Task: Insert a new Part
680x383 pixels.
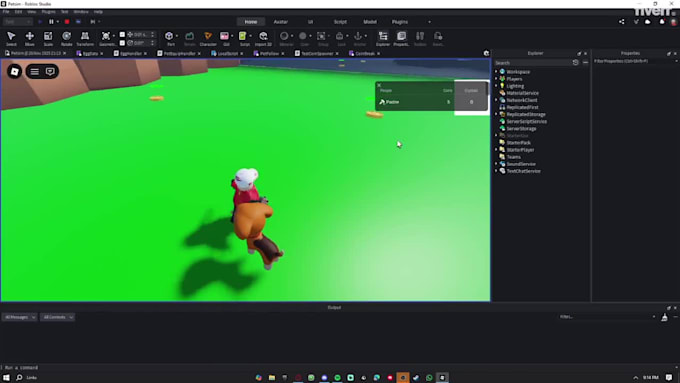Action: (x=169, y=38)
